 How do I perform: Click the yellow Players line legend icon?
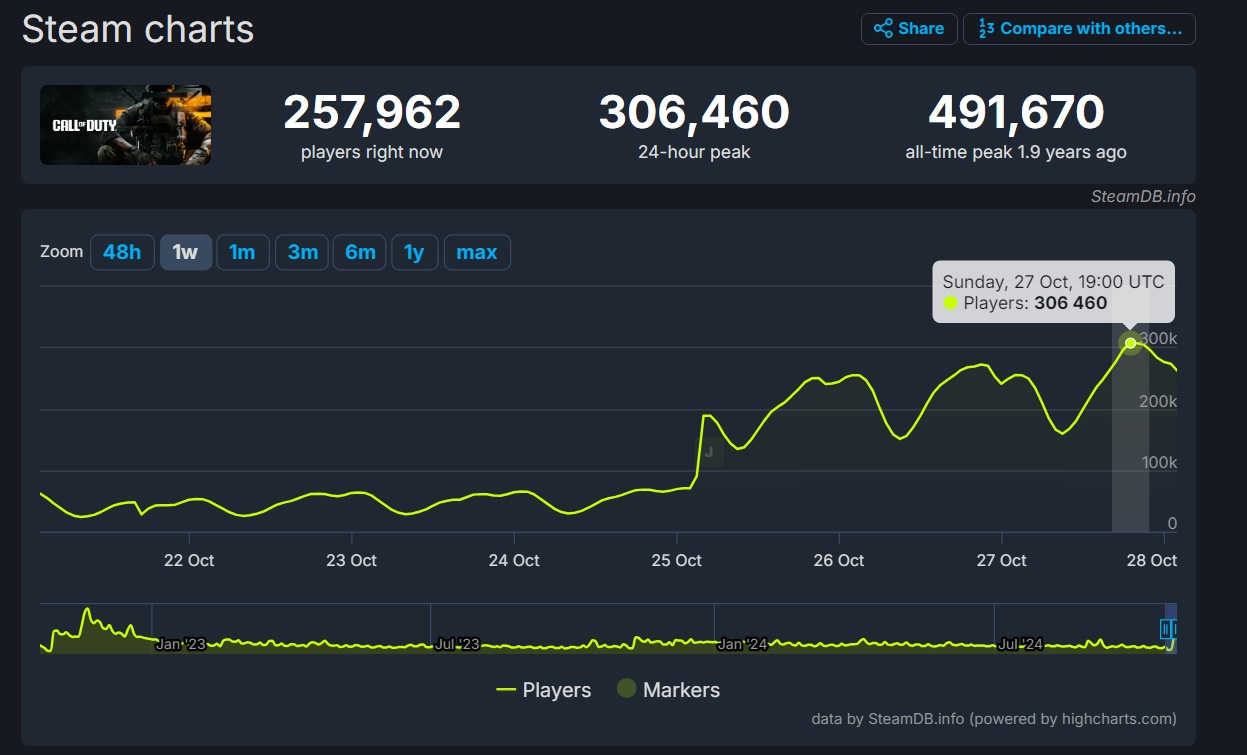(505, 689)
